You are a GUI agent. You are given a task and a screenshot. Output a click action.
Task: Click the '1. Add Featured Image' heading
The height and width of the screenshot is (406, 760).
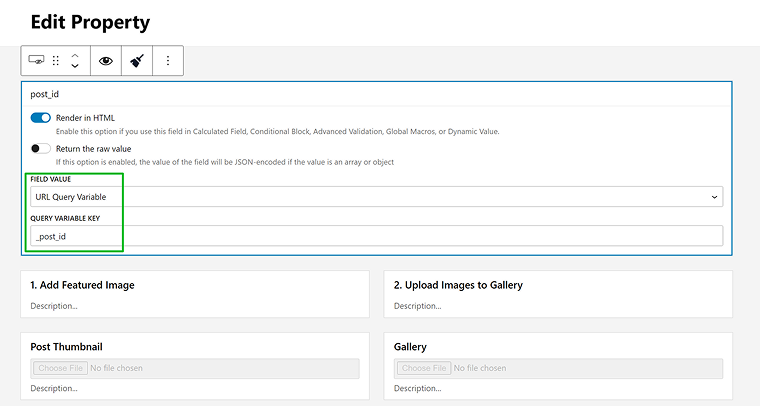[82, 285]
